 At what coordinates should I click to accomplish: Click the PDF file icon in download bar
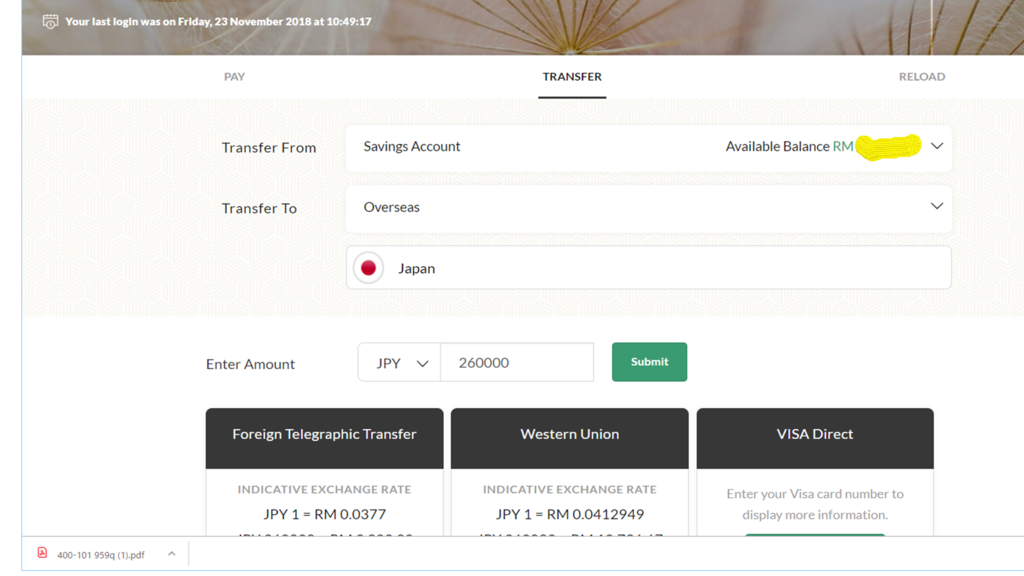(42, 553)
